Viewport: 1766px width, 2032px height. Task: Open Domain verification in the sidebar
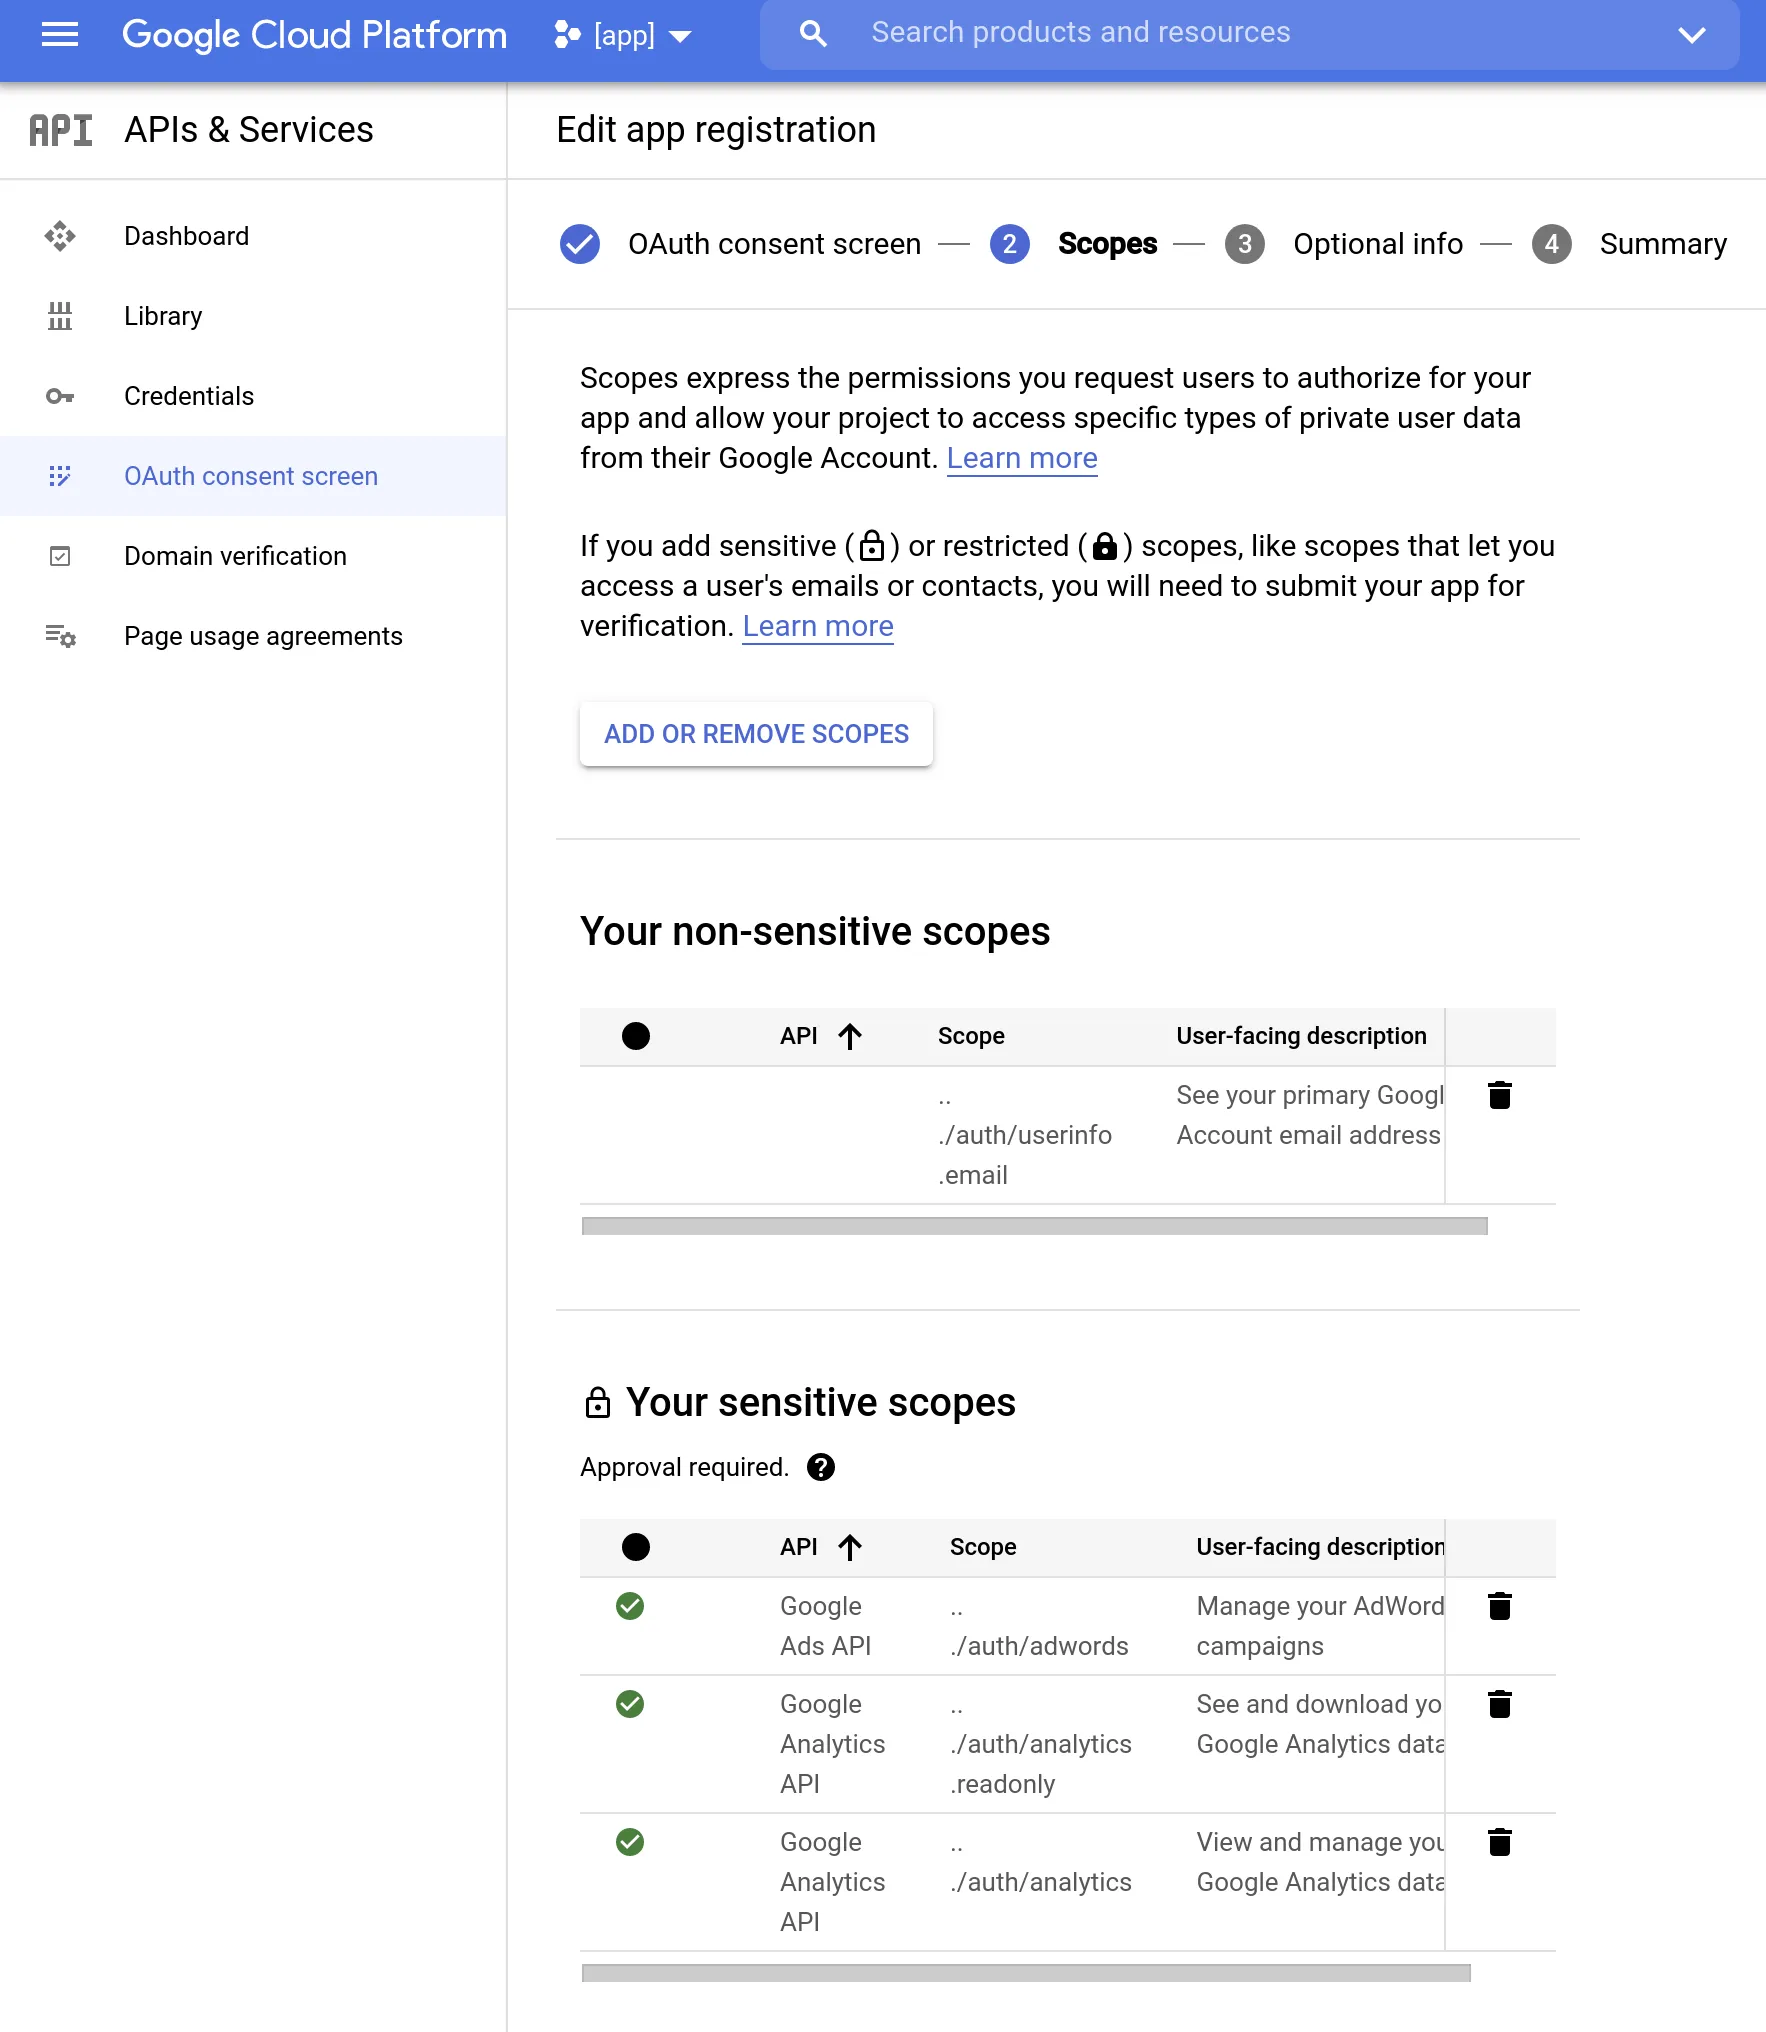(235, 556)
